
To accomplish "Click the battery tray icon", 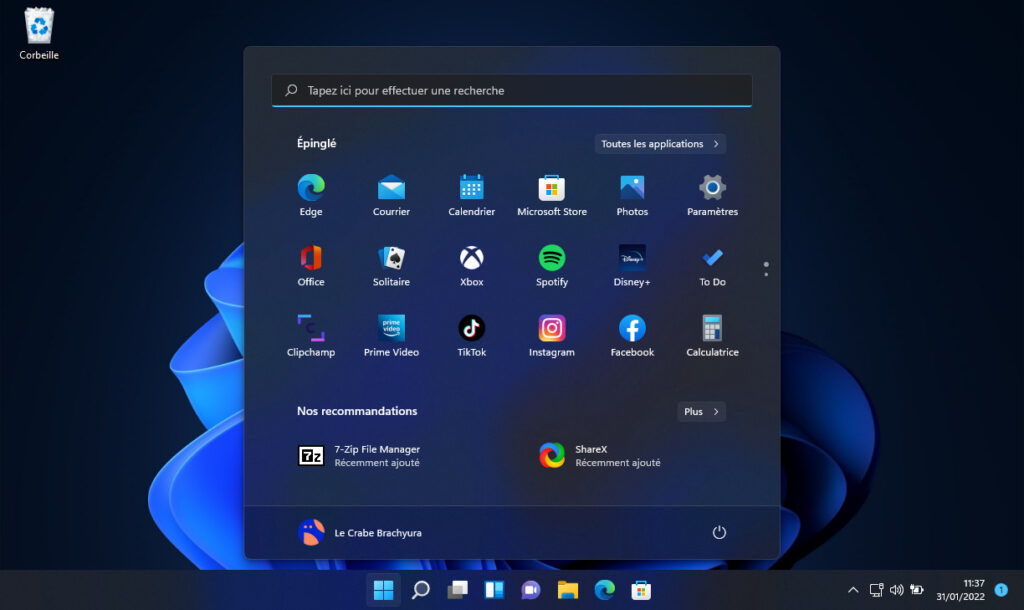I will click(917, 590).
